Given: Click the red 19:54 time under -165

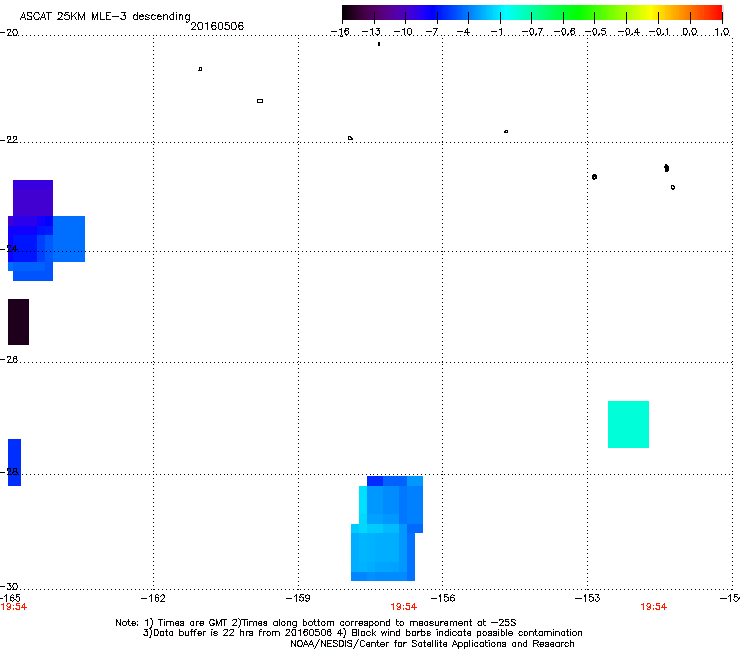Looking at the screenshot, I should point(14,607).
